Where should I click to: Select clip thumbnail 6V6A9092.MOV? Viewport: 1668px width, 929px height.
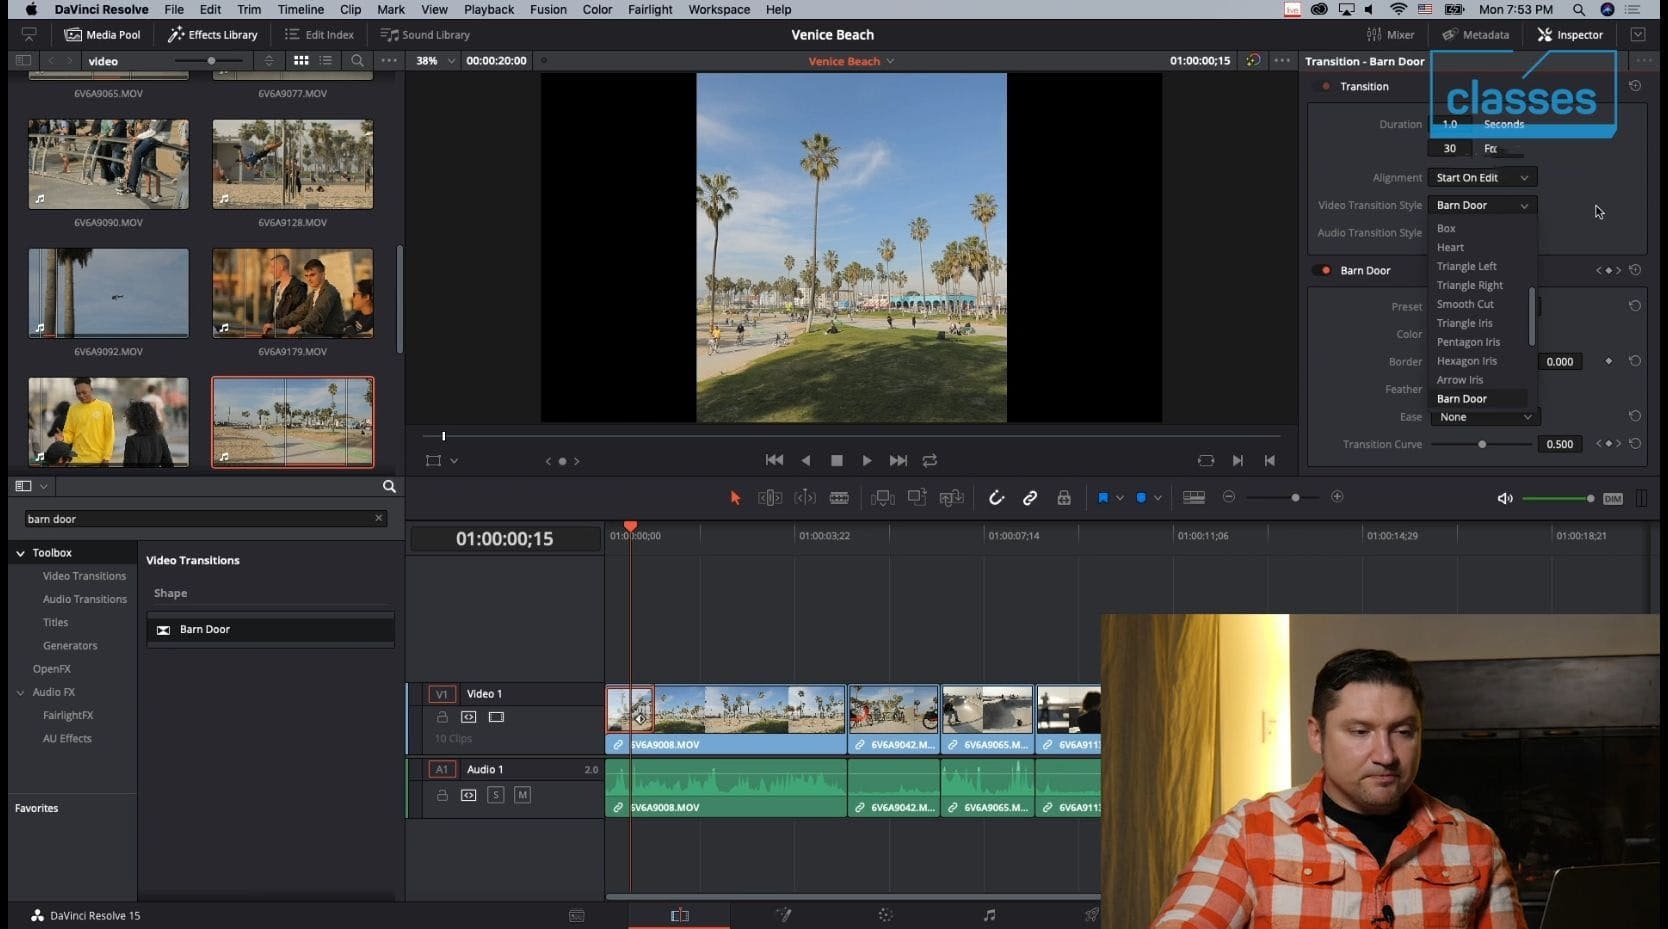(108, 293)
